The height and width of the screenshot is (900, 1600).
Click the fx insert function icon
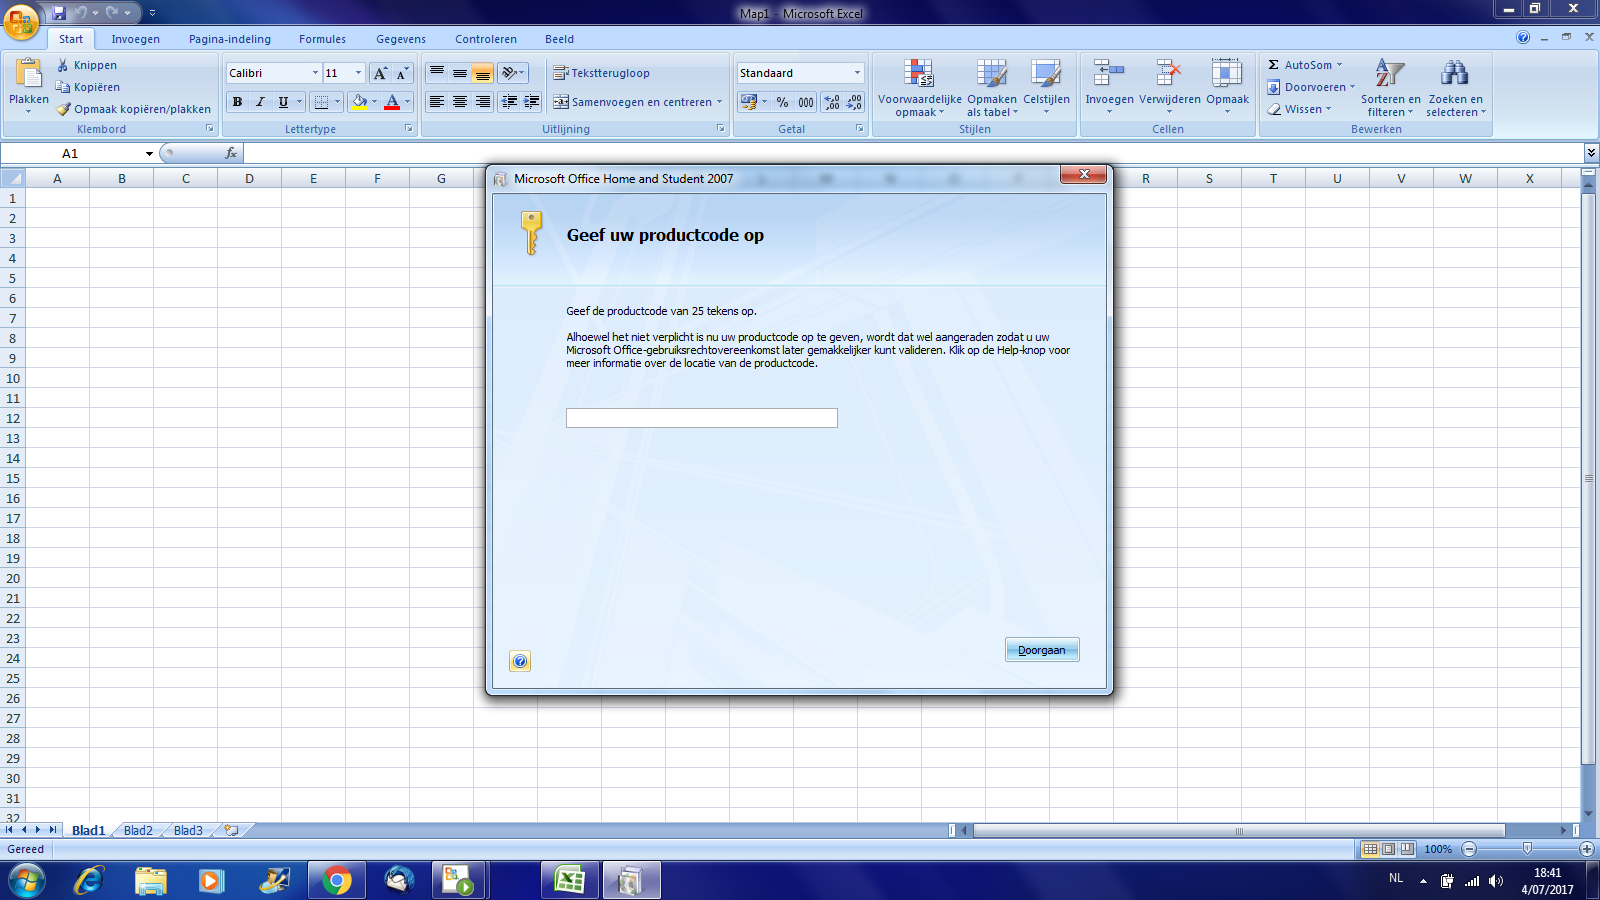(x=231, y=153)
